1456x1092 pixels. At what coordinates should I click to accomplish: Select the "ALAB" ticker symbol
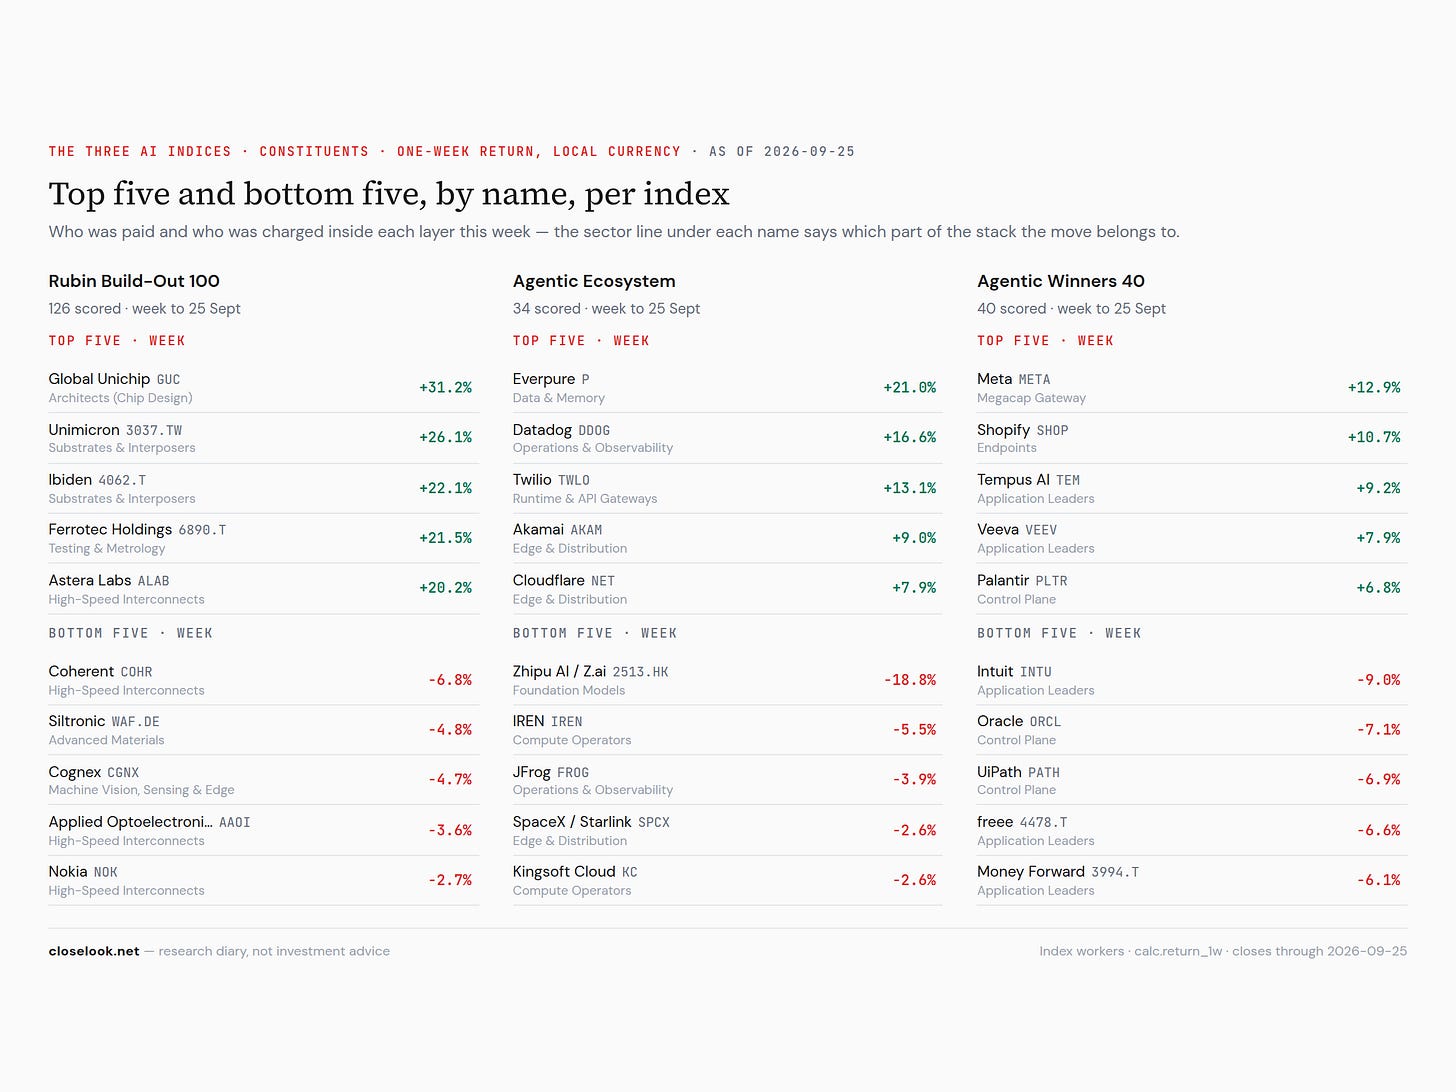pos(154,581)
